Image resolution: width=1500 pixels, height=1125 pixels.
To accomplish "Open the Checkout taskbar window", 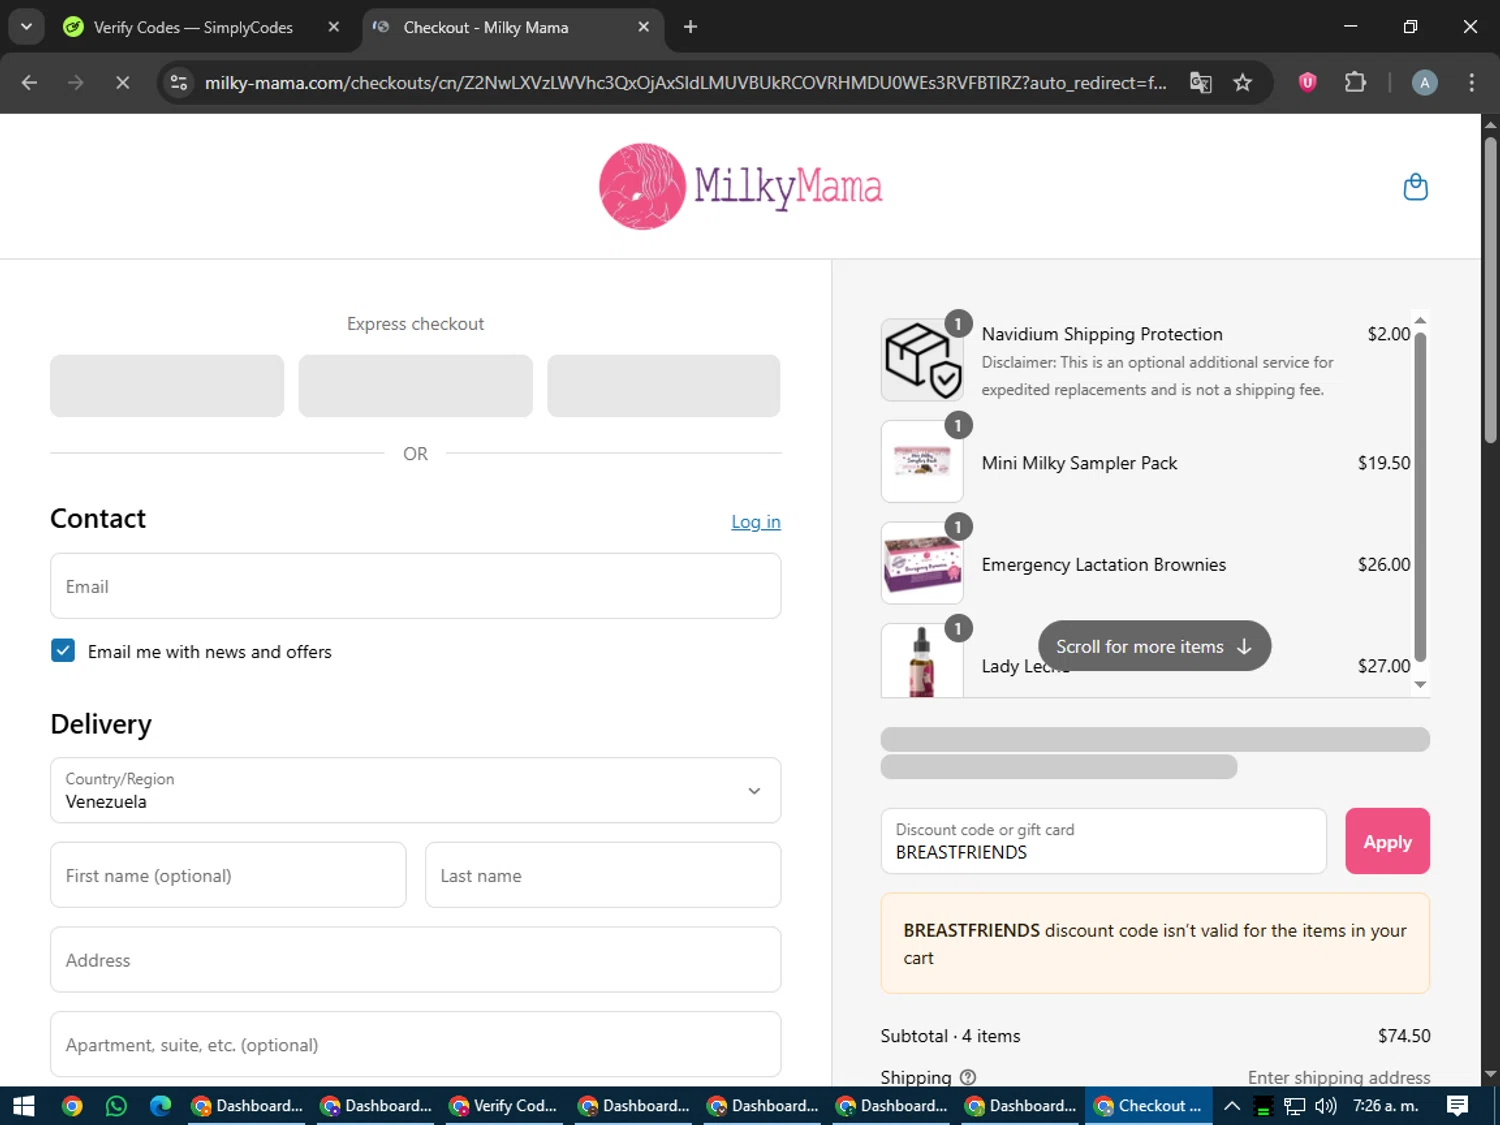I will [x=1148, y=1106].
